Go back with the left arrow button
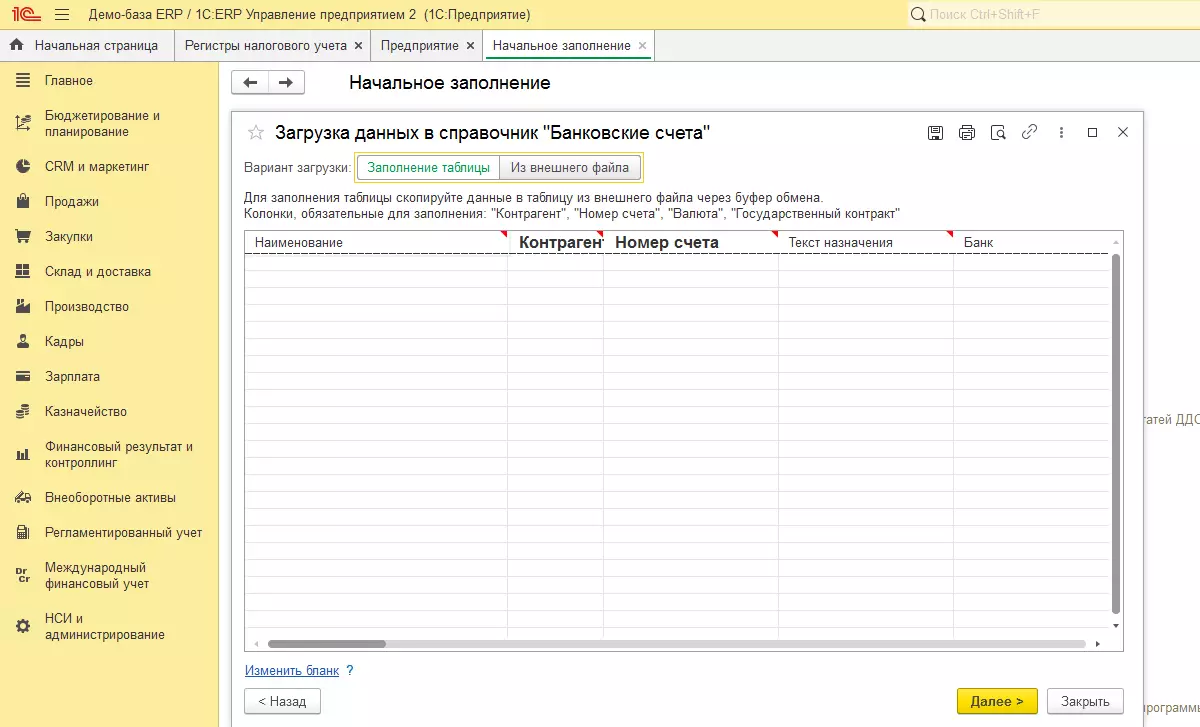This screenshot has width=1200, height=727. [x=250, y=83]
